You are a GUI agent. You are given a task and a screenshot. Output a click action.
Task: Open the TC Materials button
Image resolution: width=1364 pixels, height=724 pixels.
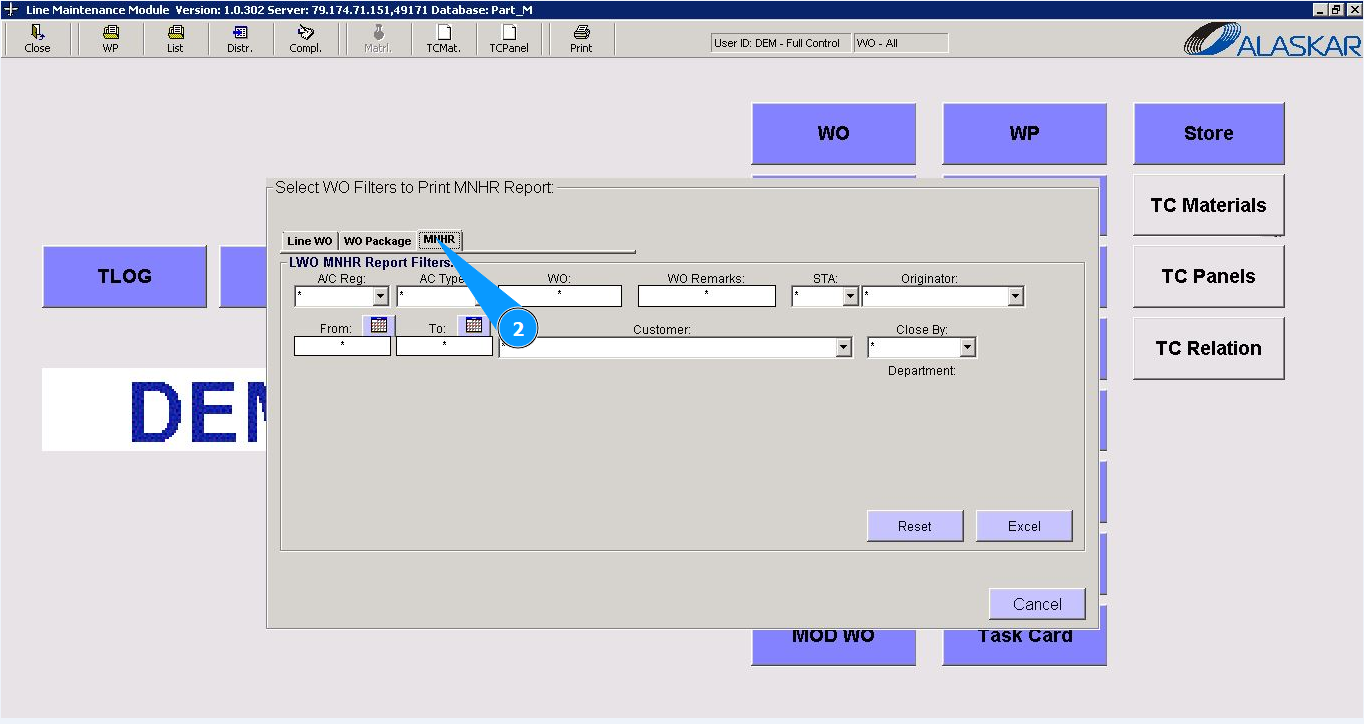[1209, 205]
